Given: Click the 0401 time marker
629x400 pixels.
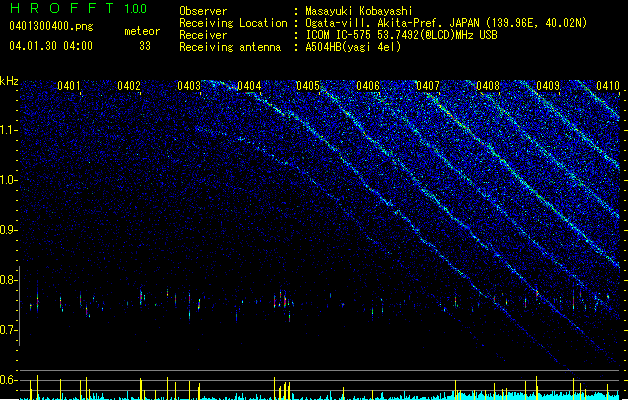Looking at the screenshot, I should tap(69, 86).
